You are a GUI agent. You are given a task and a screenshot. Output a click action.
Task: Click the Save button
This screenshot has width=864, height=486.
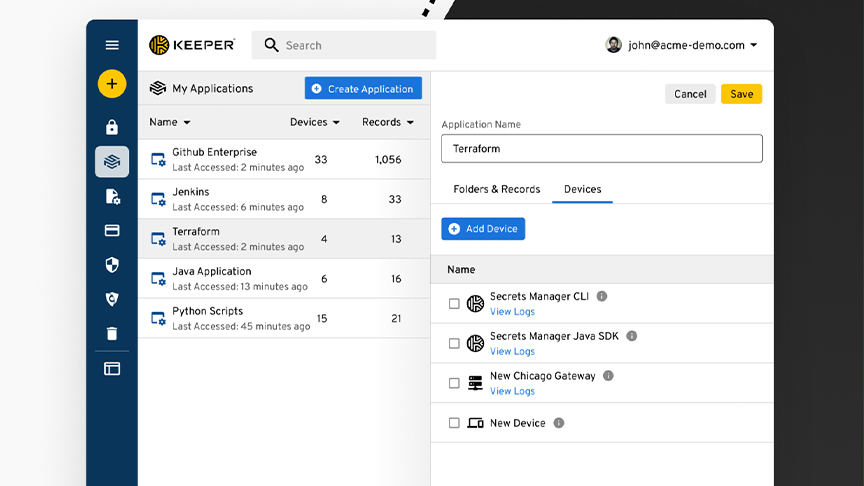coord(741,94)
